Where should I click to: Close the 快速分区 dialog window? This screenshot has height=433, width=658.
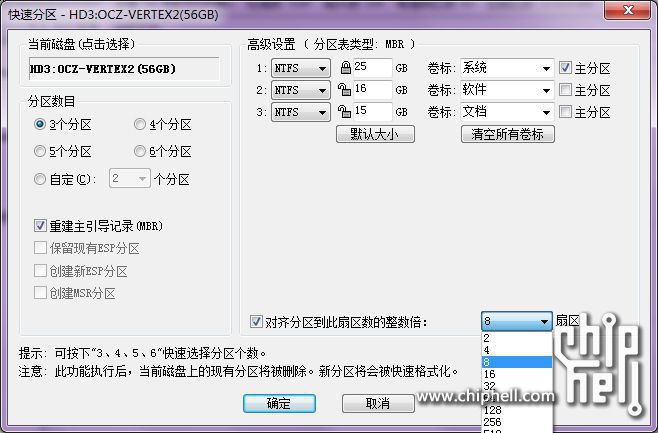[x=628, y=10]
